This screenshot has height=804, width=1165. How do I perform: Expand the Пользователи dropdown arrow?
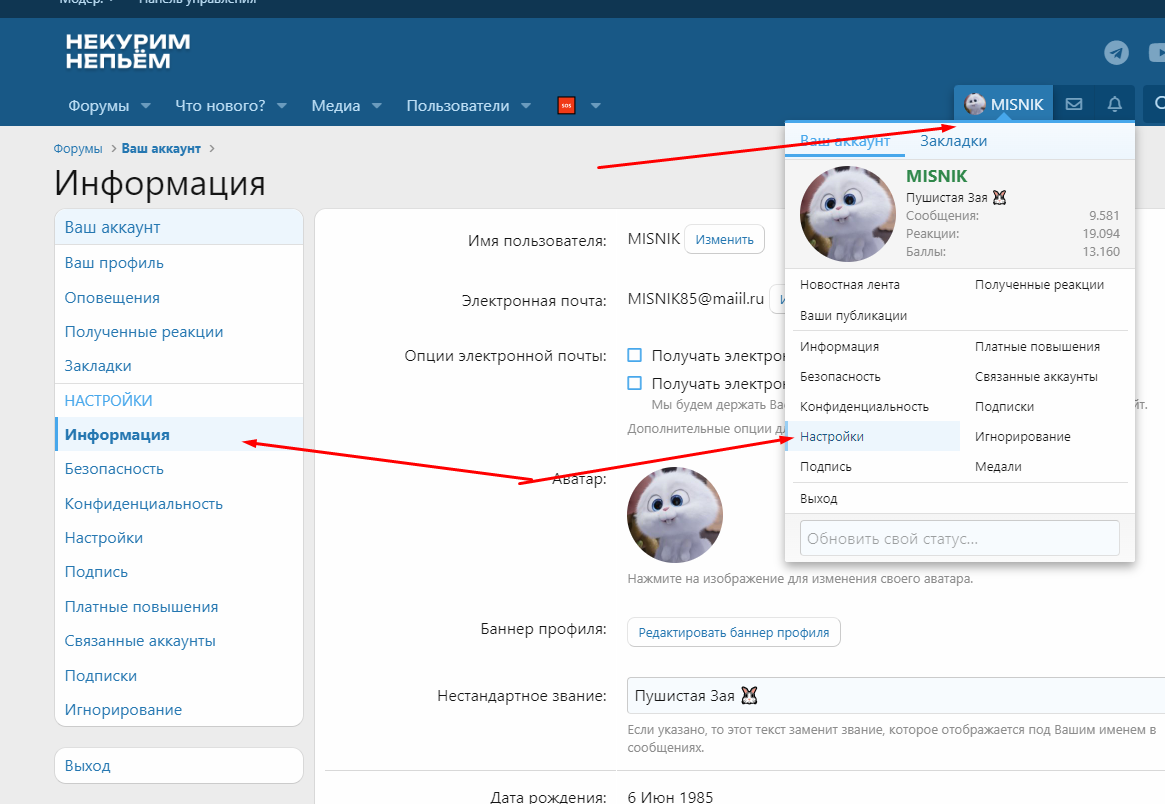[526, 106]
